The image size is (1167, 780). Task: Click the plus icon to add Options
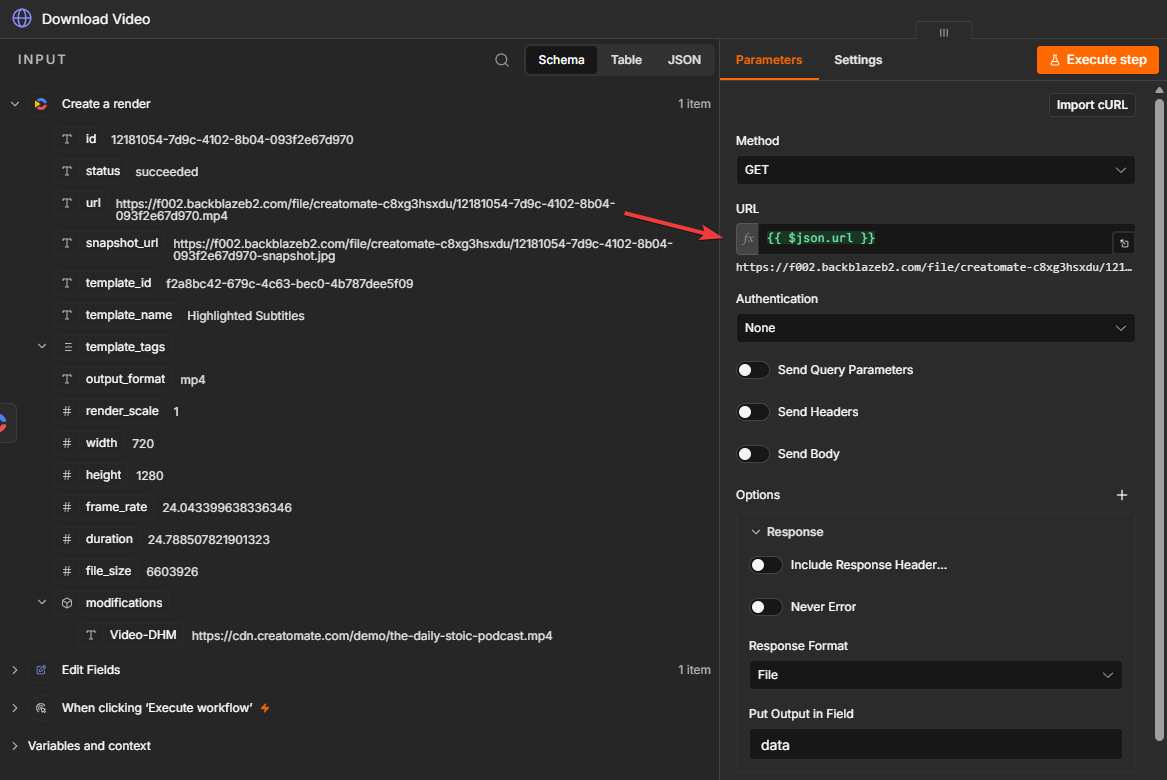[x=1122, y=495]
